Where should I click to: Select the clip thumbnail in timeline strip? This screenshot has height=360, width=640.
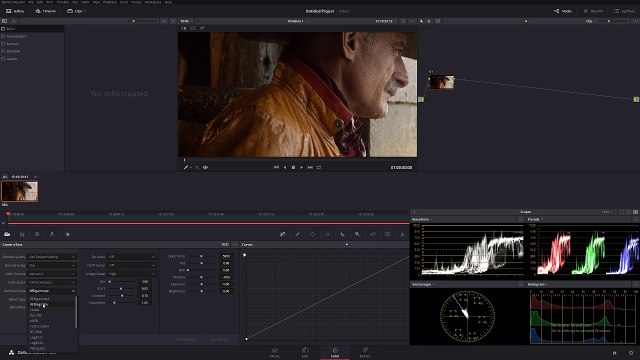tap(19, 191)
